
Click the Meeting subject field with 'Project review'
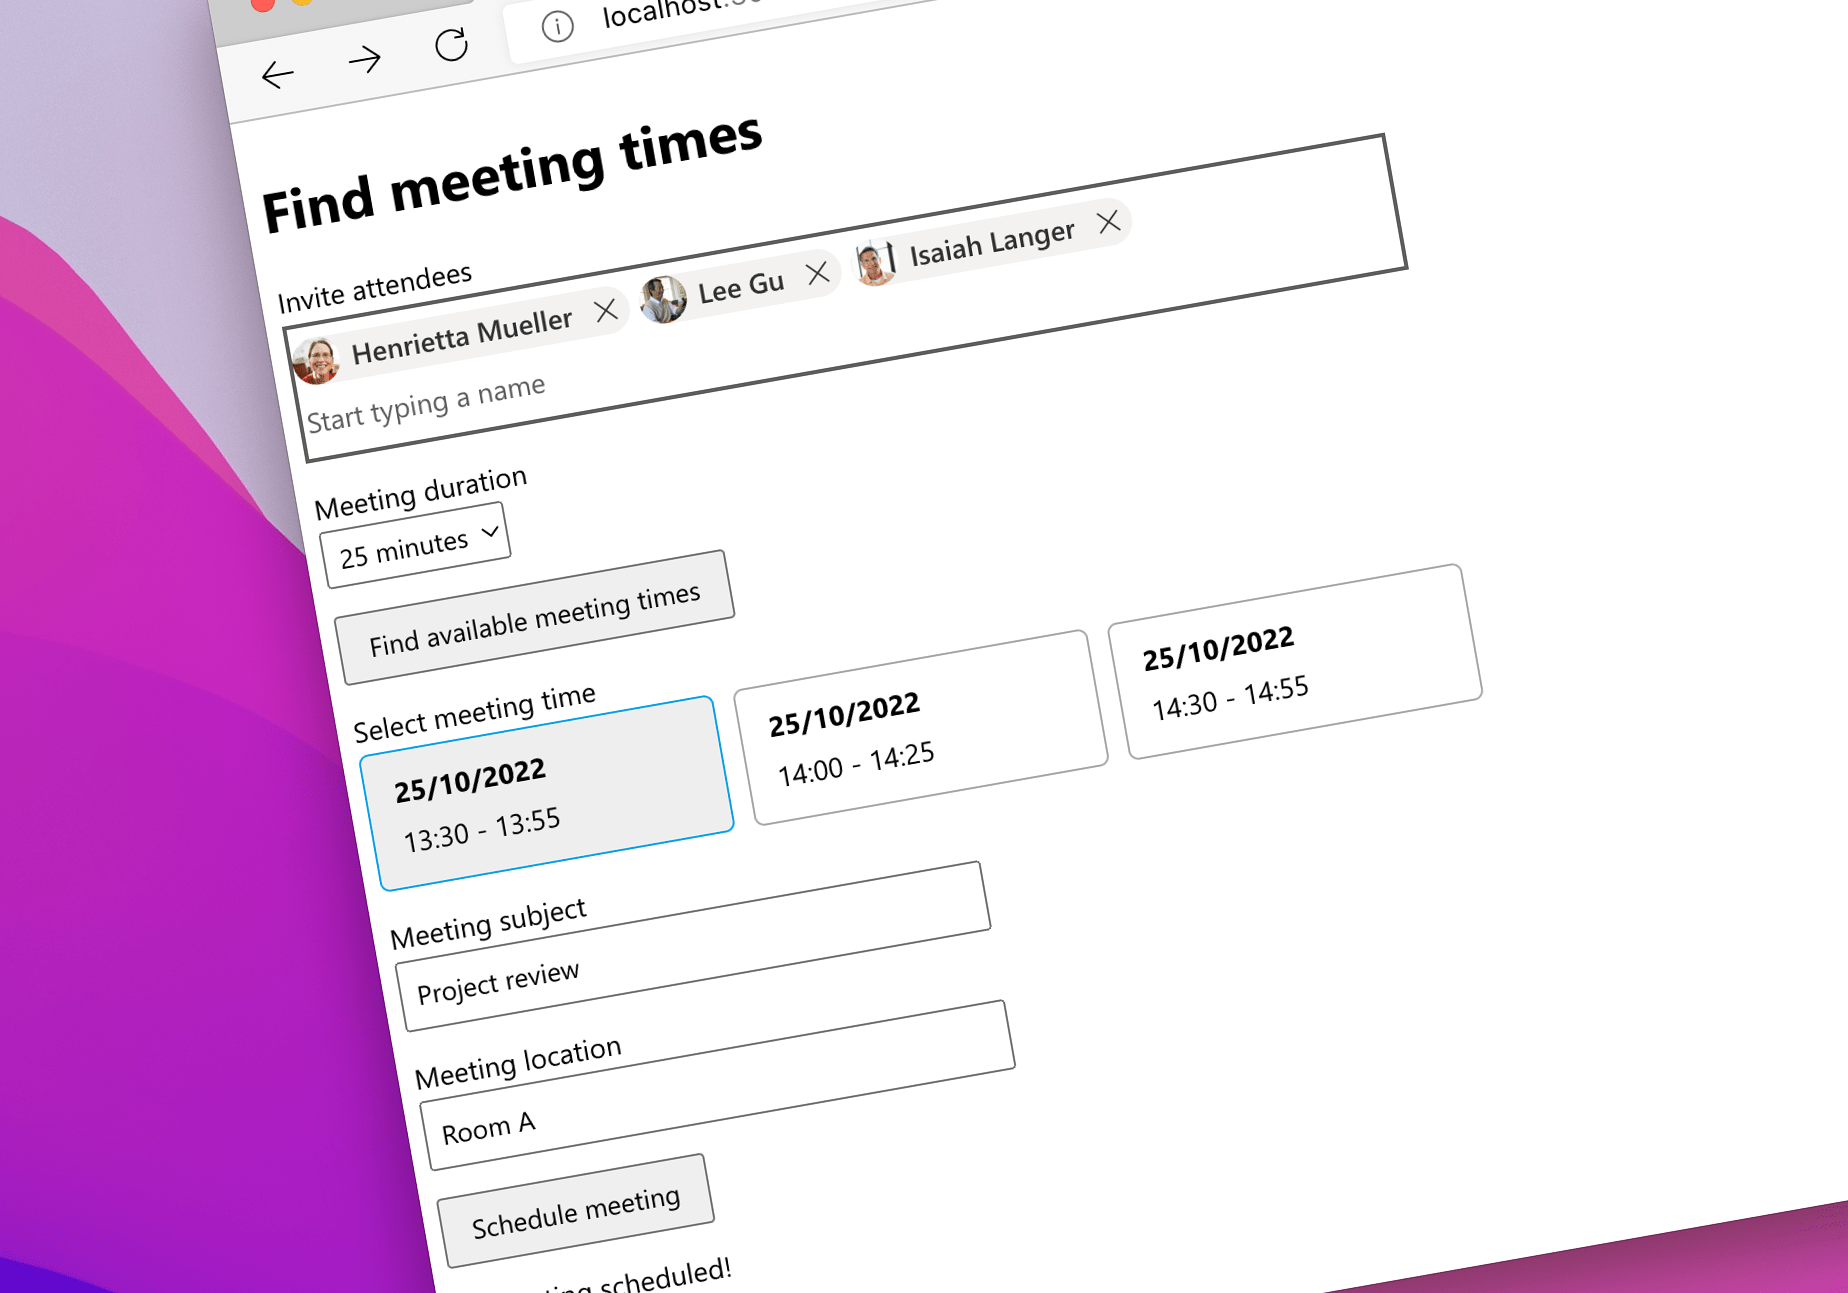point(692,947)
